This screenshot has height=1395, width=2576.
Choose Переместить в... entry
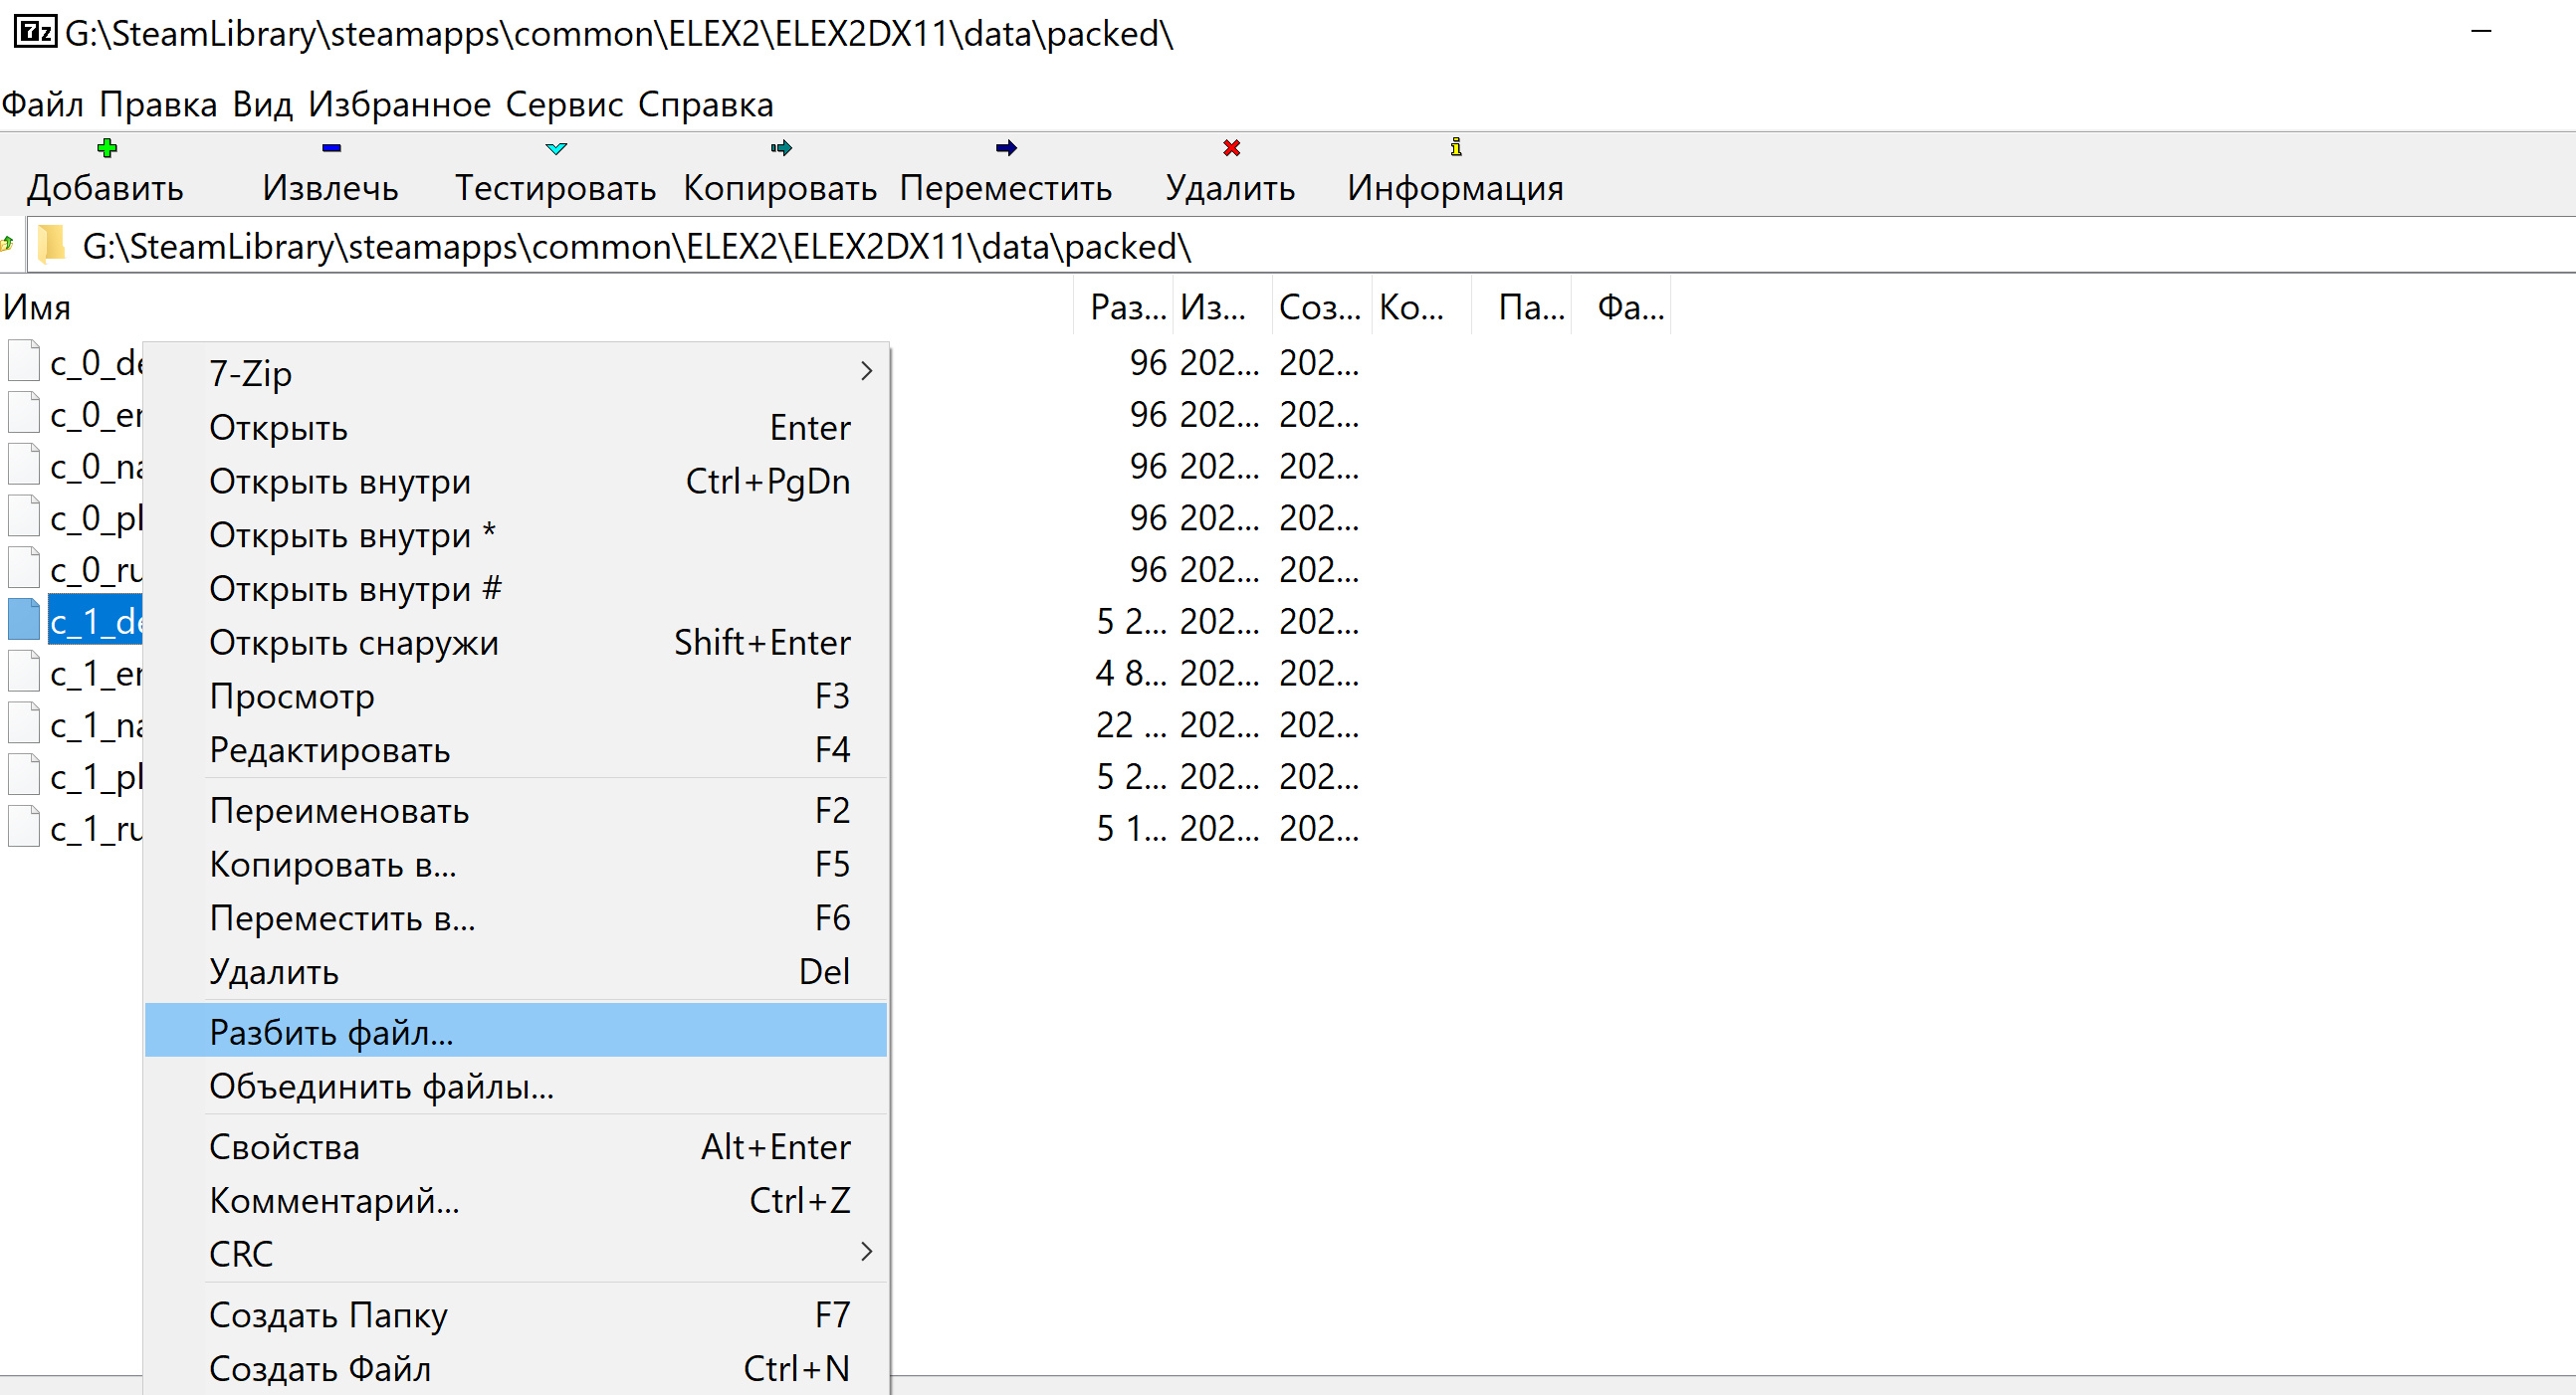[516, 918]
